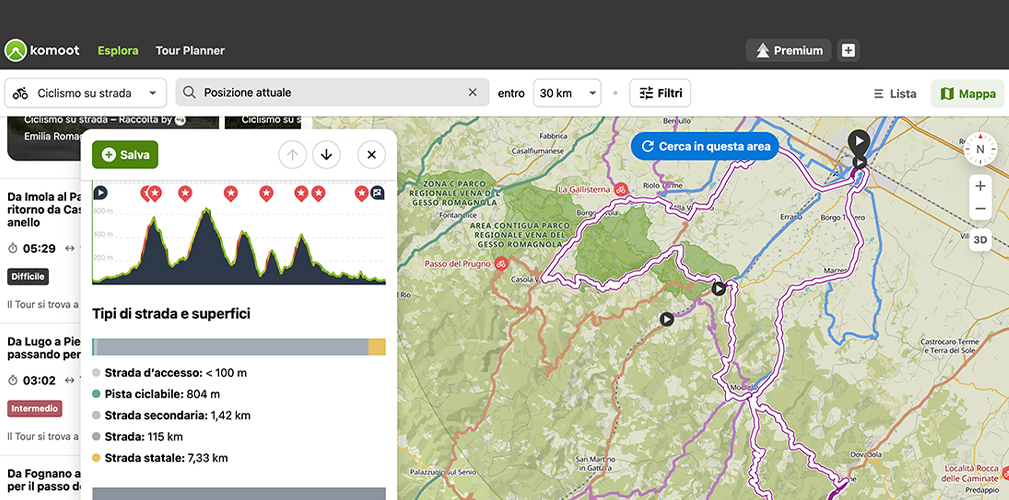Viewport: 1009px width, 500px height.
Task: Open the 30 km distance dropdown
Action: click(566, 93)
